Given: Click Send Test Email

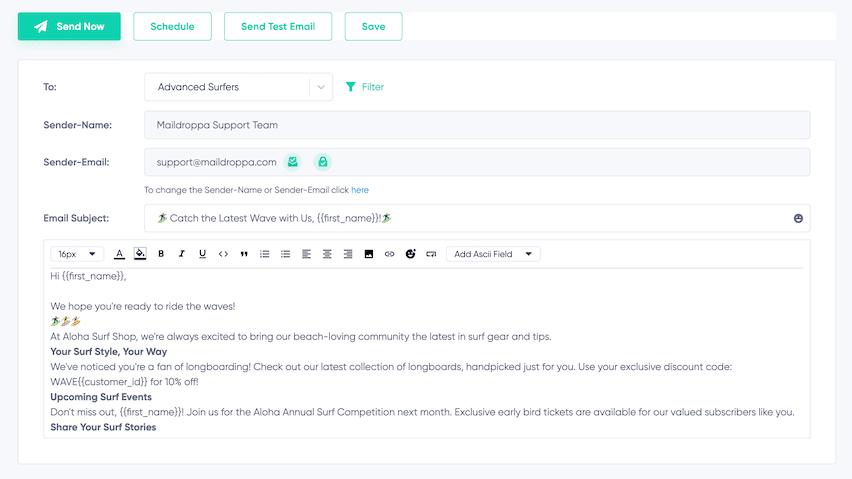Looking at the screenshot, I should [278, 27].
